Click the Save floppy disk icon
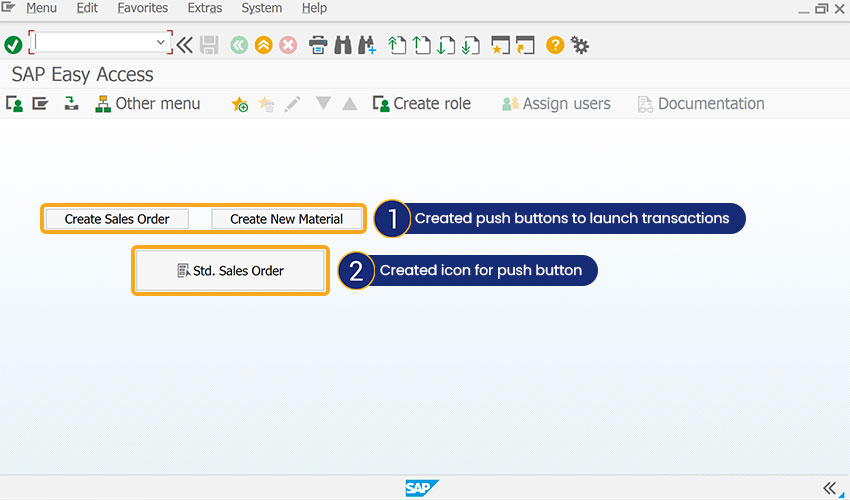Image resolution: width=850 pixels, height=500 pixels. click(x=209, y=45)
